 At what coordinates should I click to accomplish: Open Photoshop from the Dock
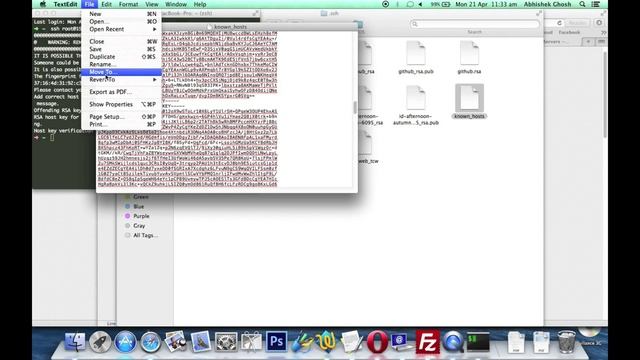click(x=276, y=342)
